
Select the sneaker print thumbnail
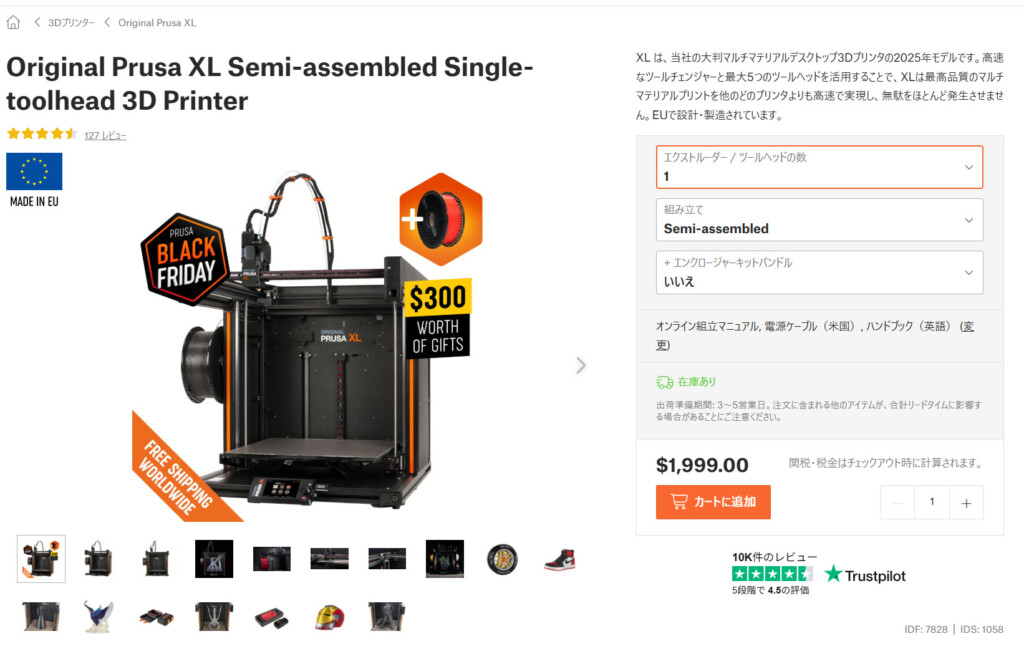[560, 560]
